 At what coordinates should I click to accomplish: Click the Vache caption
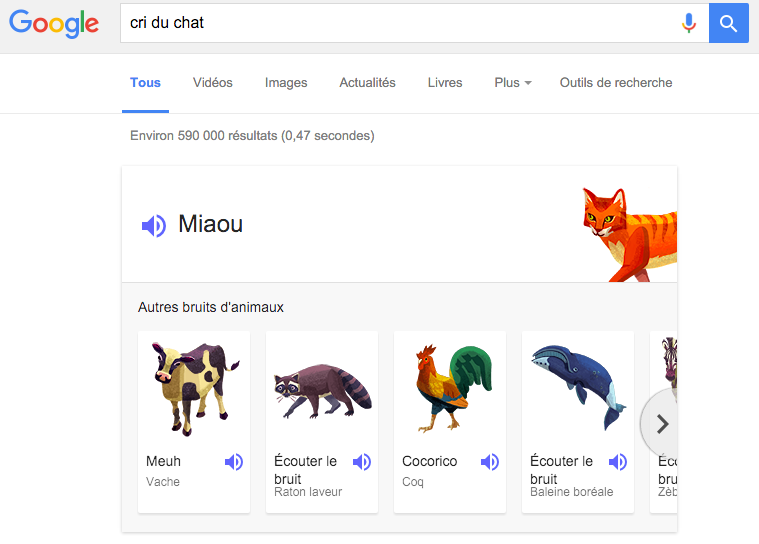163,482
